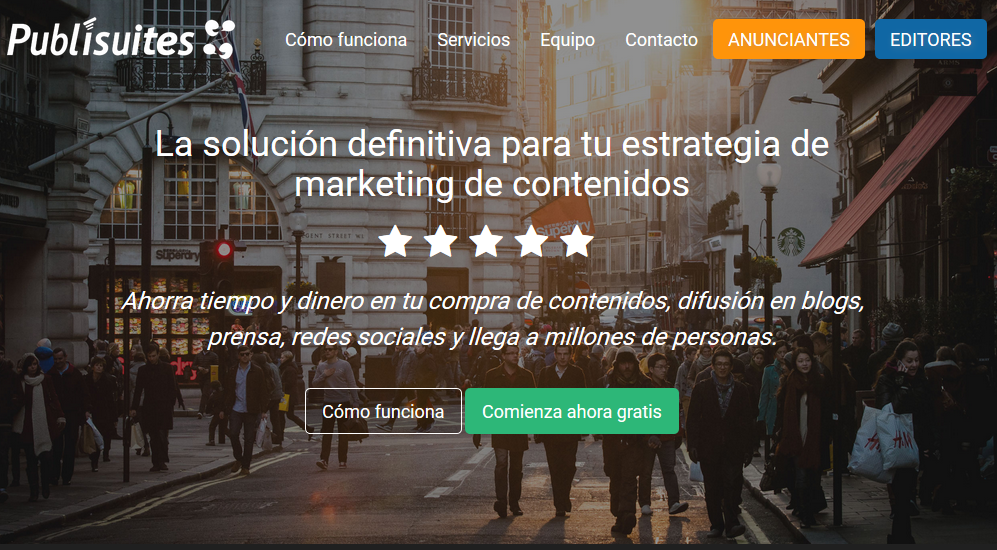Viewport: 997px width, 550px height.
Task: Click the Starbucks sign in the background photo
Action: [791, 242]
